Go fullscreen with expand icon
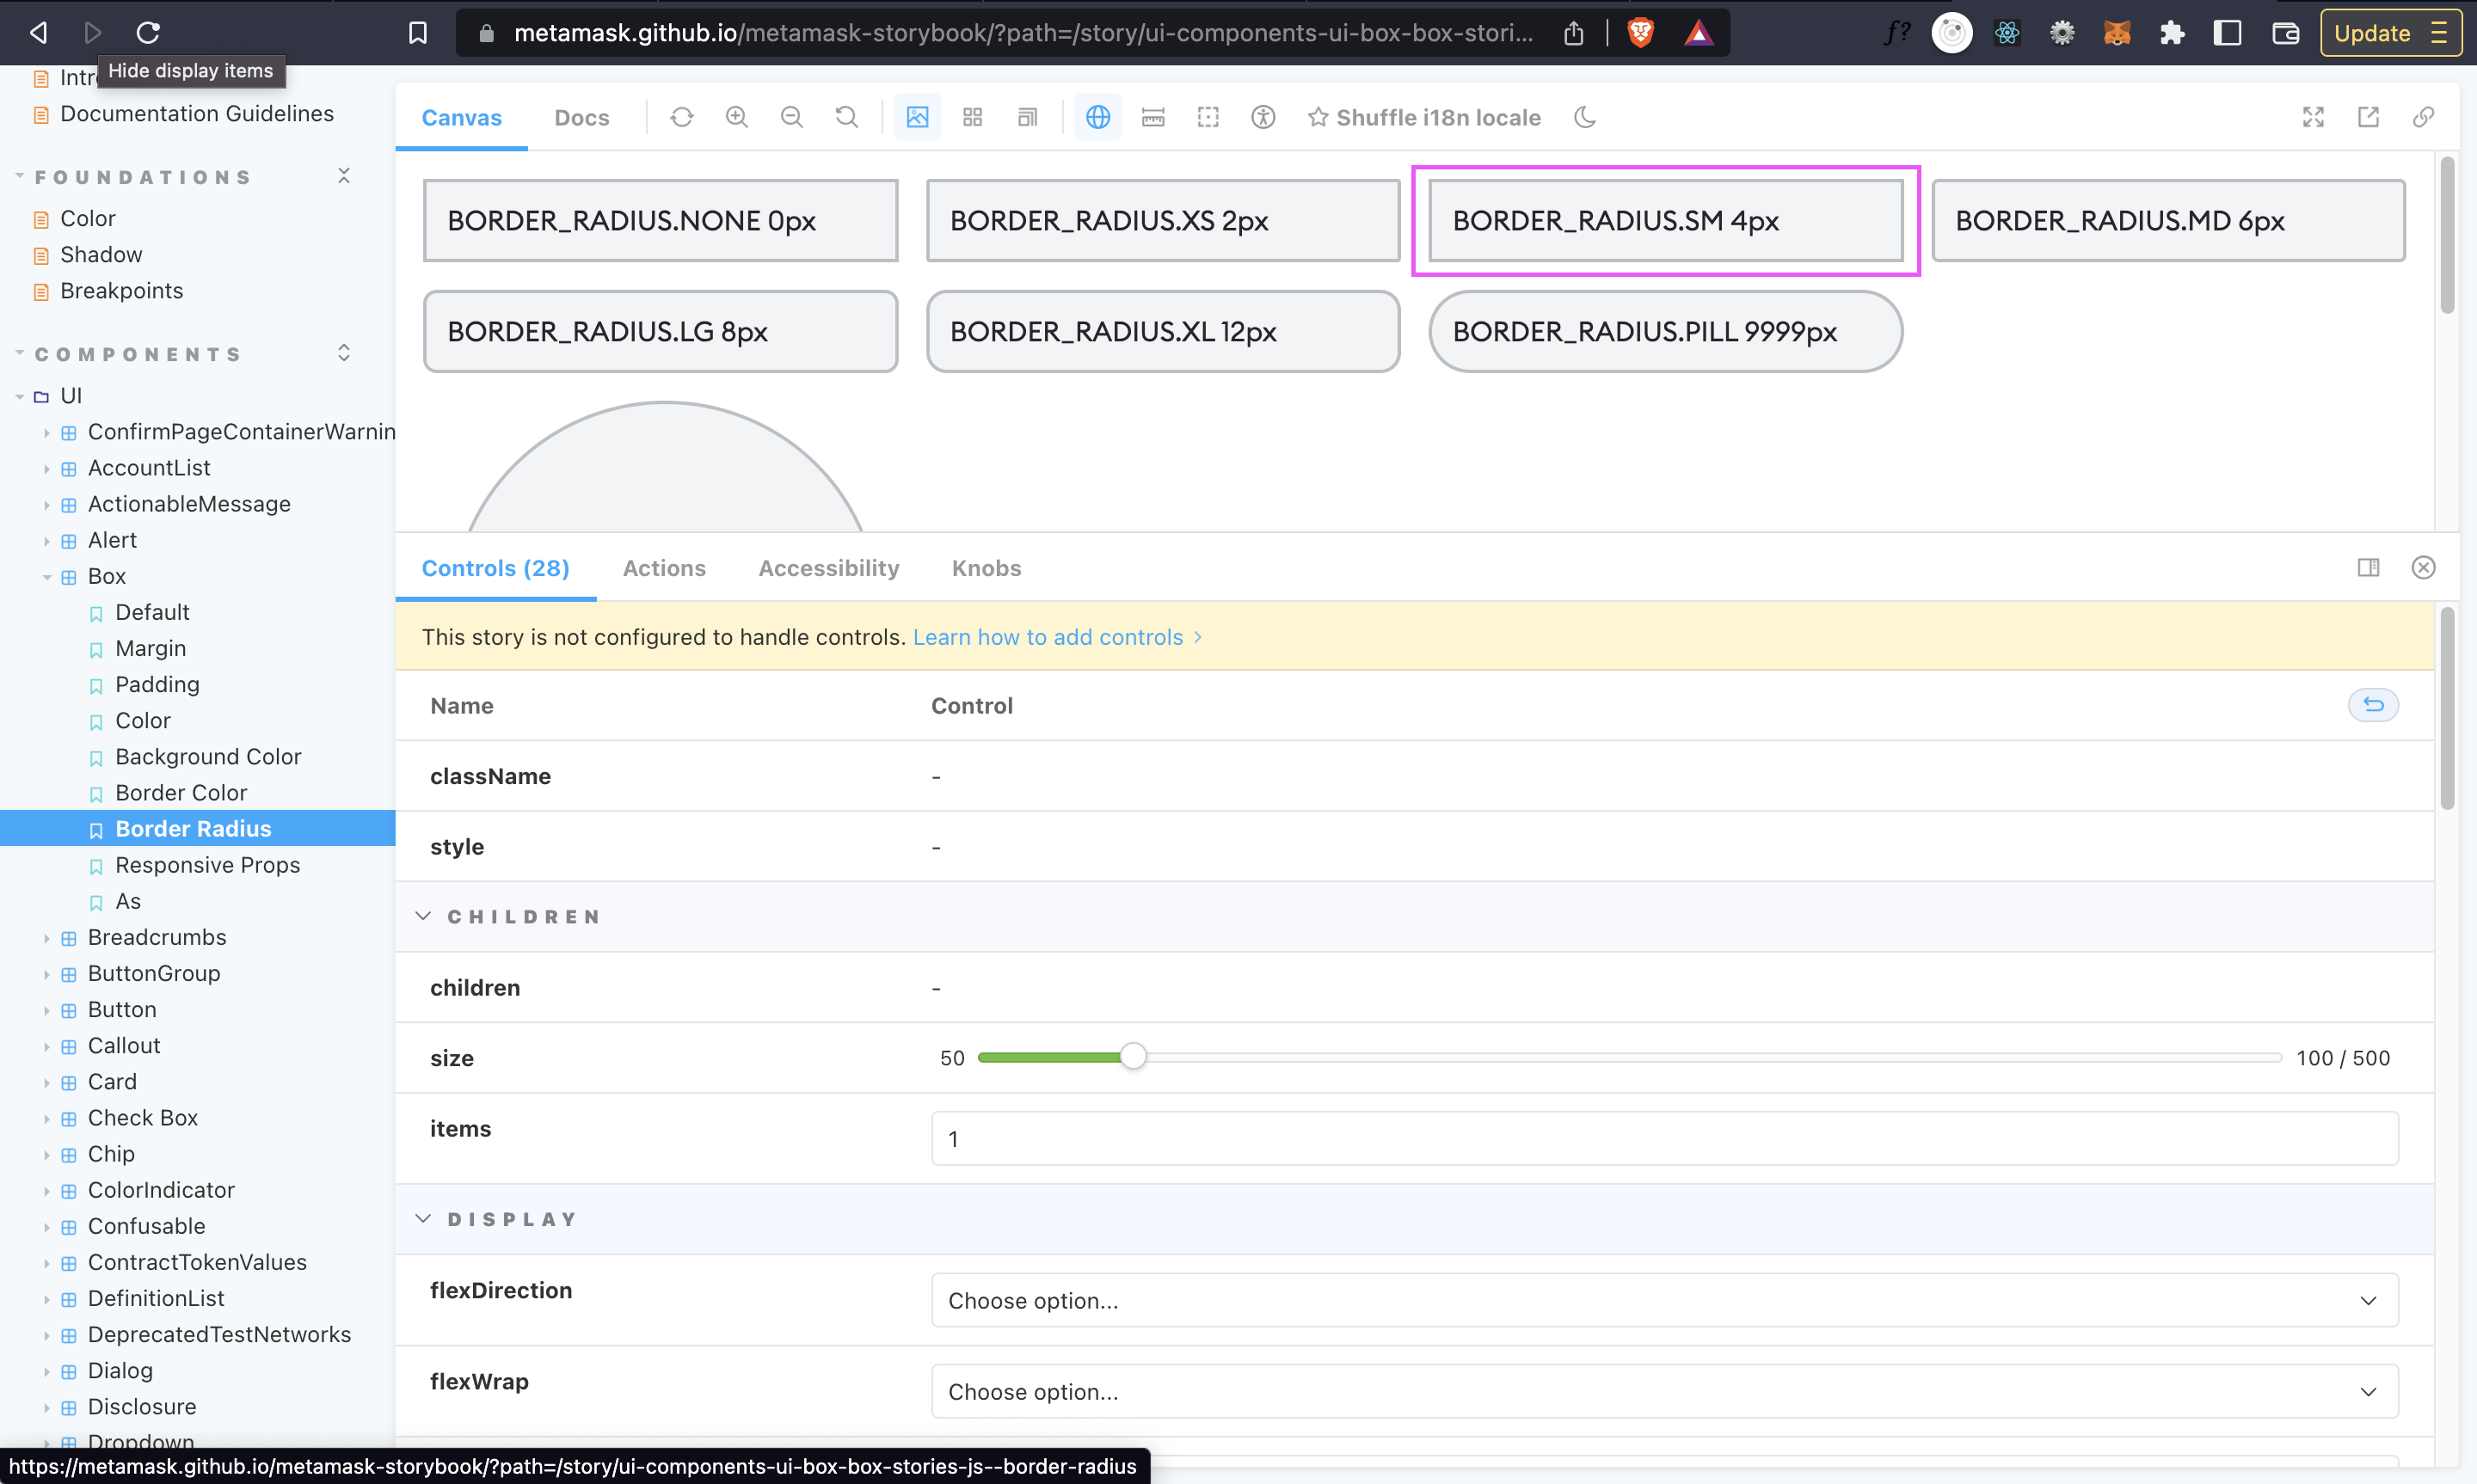 click(2313, 117)
